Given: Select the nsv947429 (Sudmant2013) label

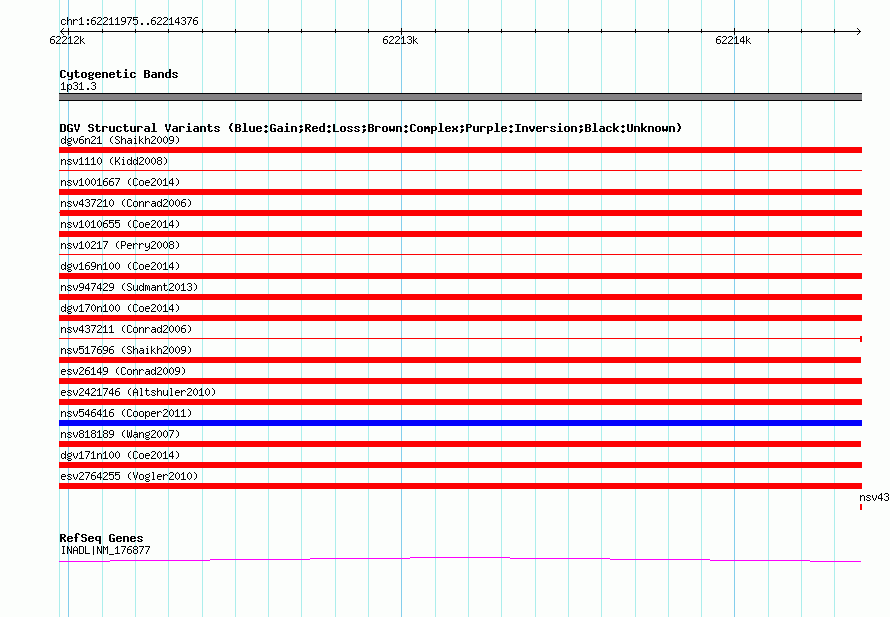Looking at the screenshot, I should 129,287.
